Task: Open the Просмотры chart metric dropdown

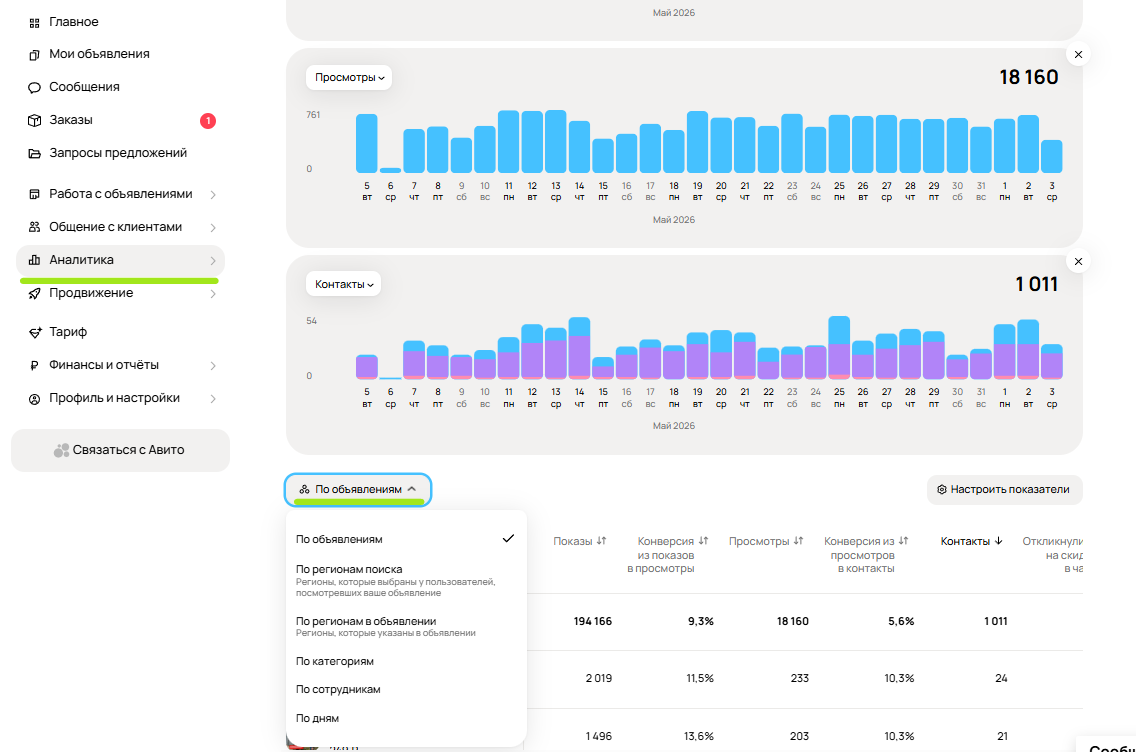Action: coord(349,78)
